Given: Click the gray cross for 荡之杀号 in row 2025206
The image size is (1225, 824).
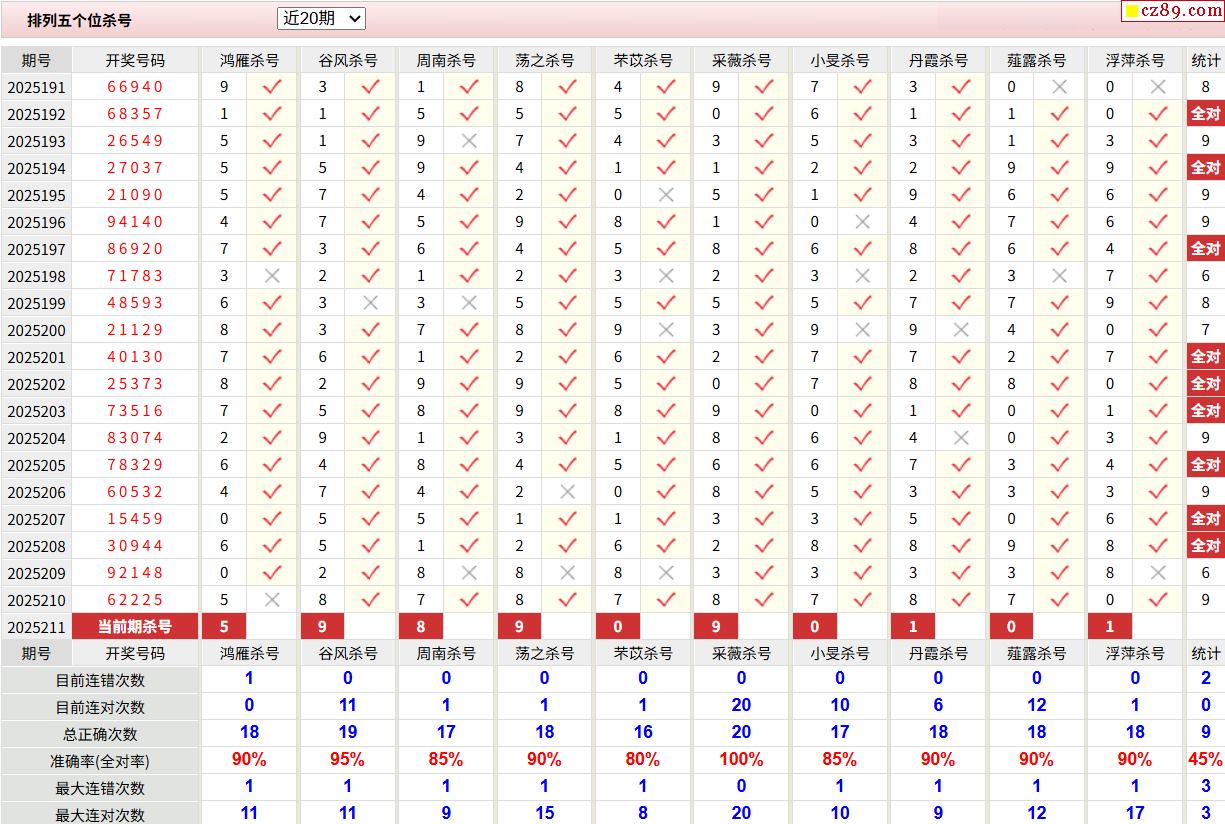Looking at the screenshot, I should [567, 492].
